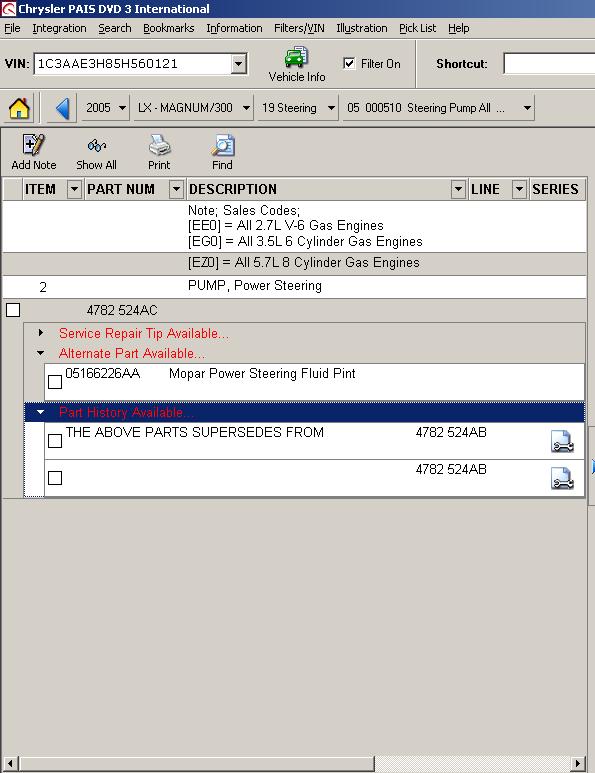Open the Information menu
Screen dimensions: 595x773
[234, 28]
